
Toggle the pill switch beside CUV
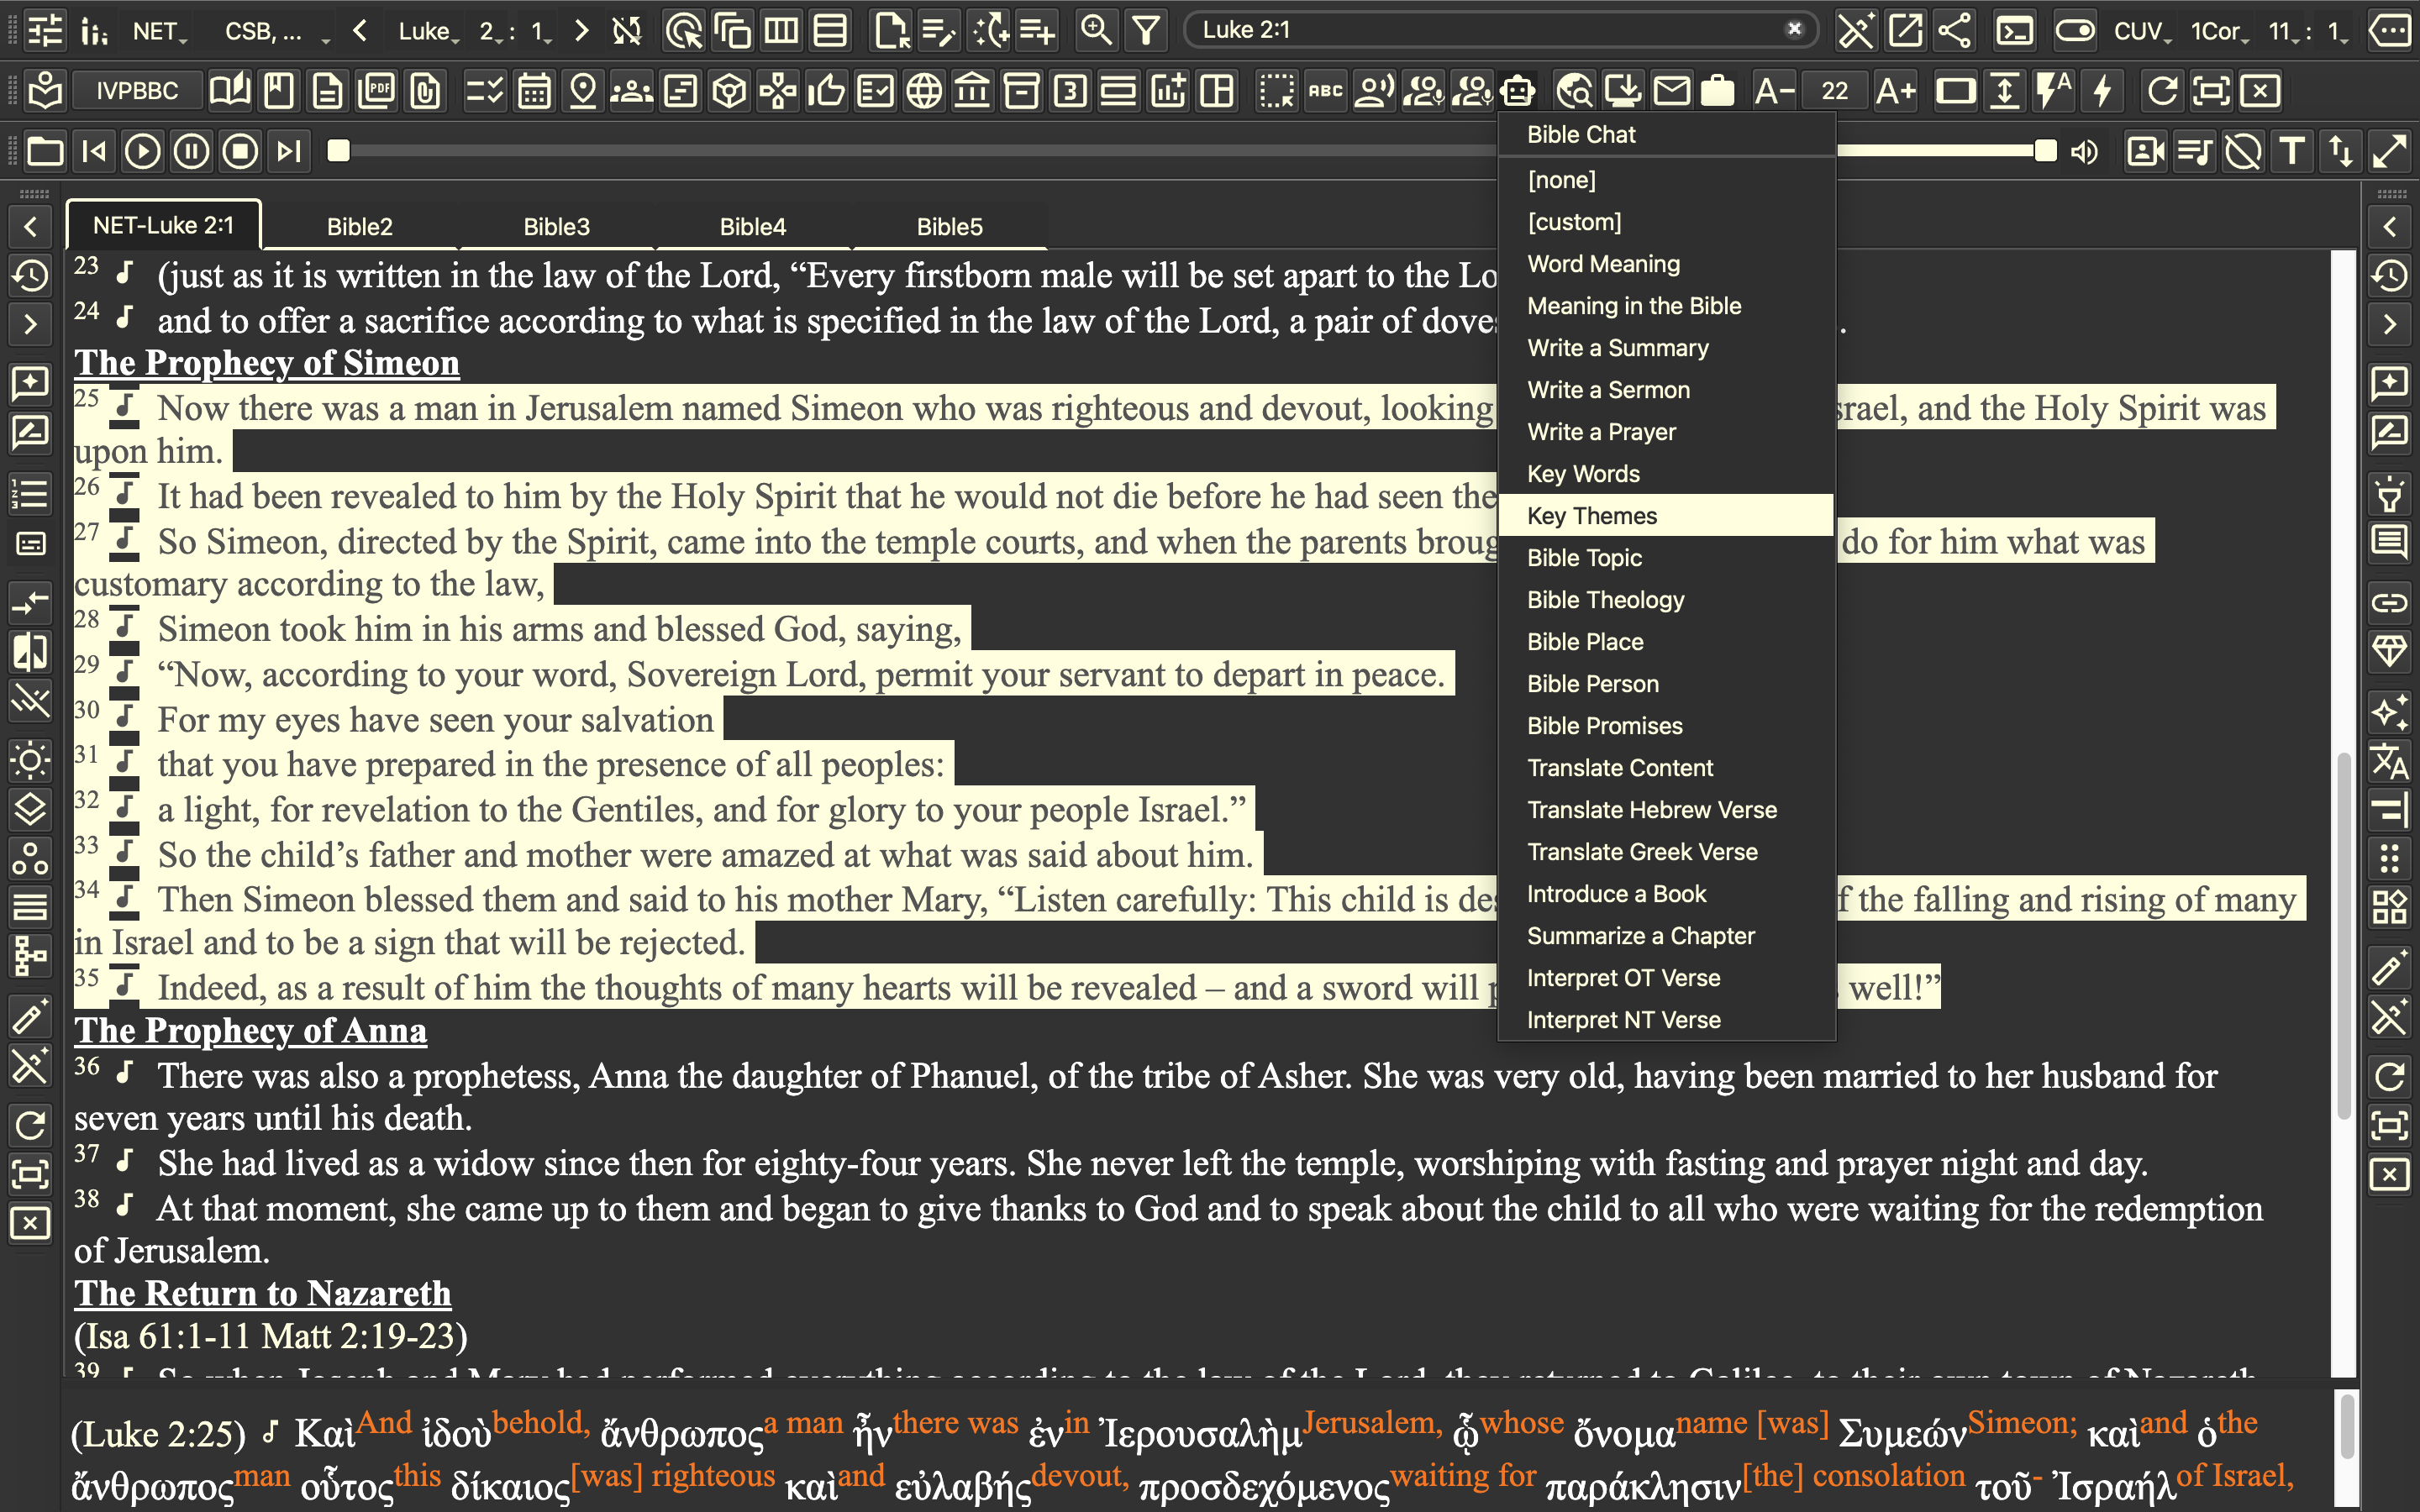tap(2075, 31)
